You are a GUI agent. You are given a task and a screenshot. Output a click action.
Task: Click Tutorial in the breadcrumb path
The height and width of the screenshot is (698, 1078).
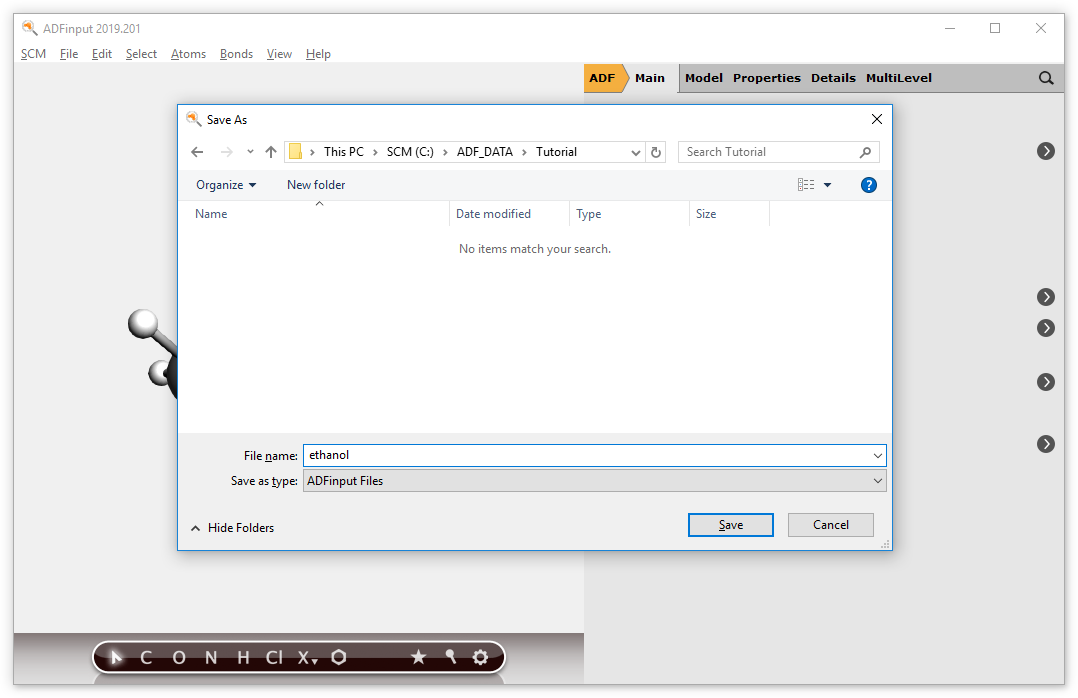[556, 152]
